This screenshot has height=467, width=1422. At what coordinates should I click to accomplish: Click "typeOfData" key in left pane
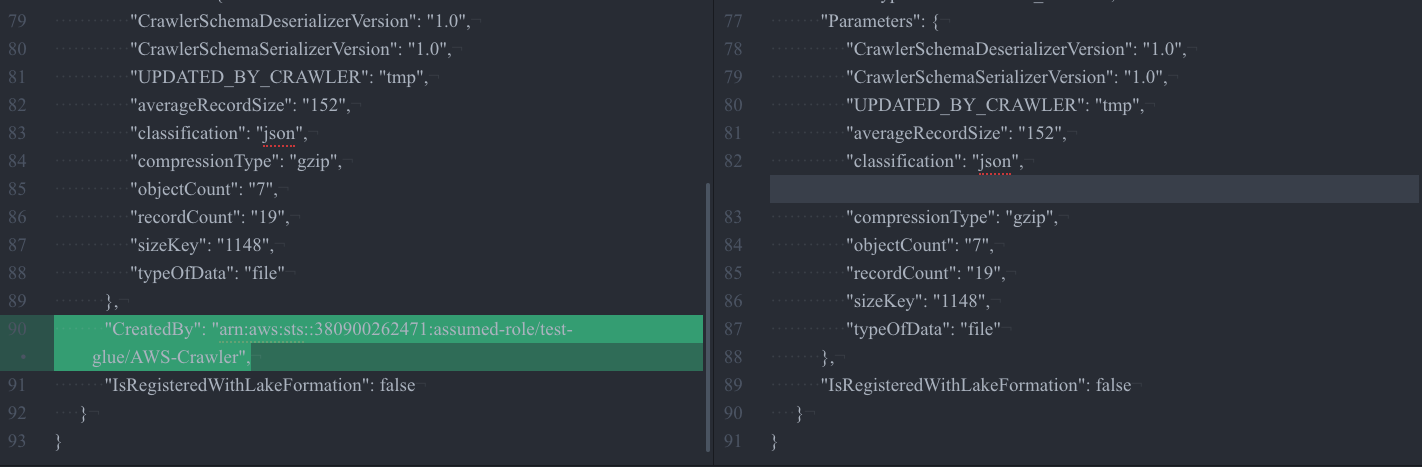click(x=183, y=273)
